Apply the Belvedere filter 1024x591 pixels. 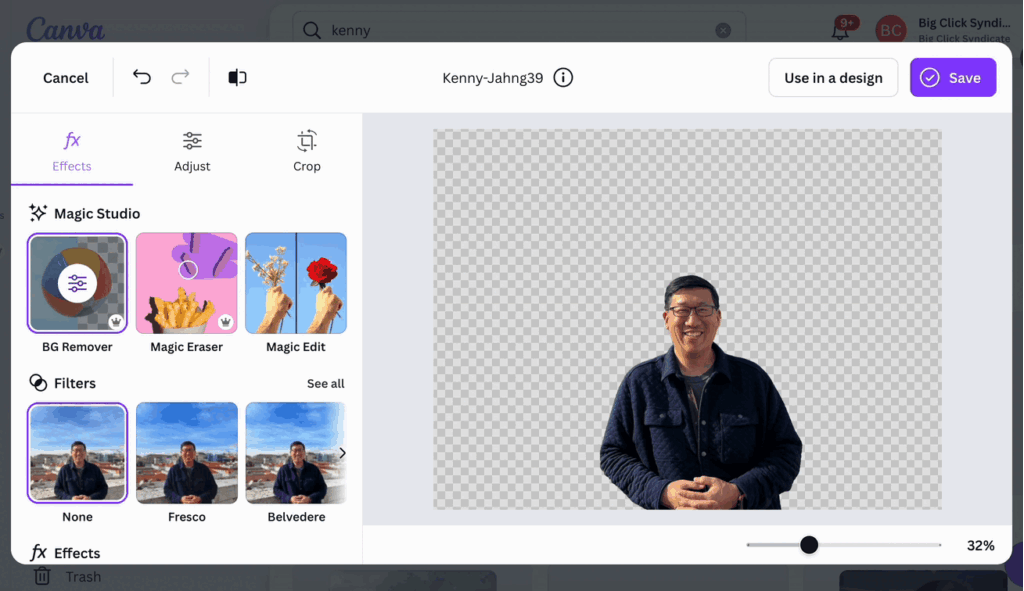[296, 452]
